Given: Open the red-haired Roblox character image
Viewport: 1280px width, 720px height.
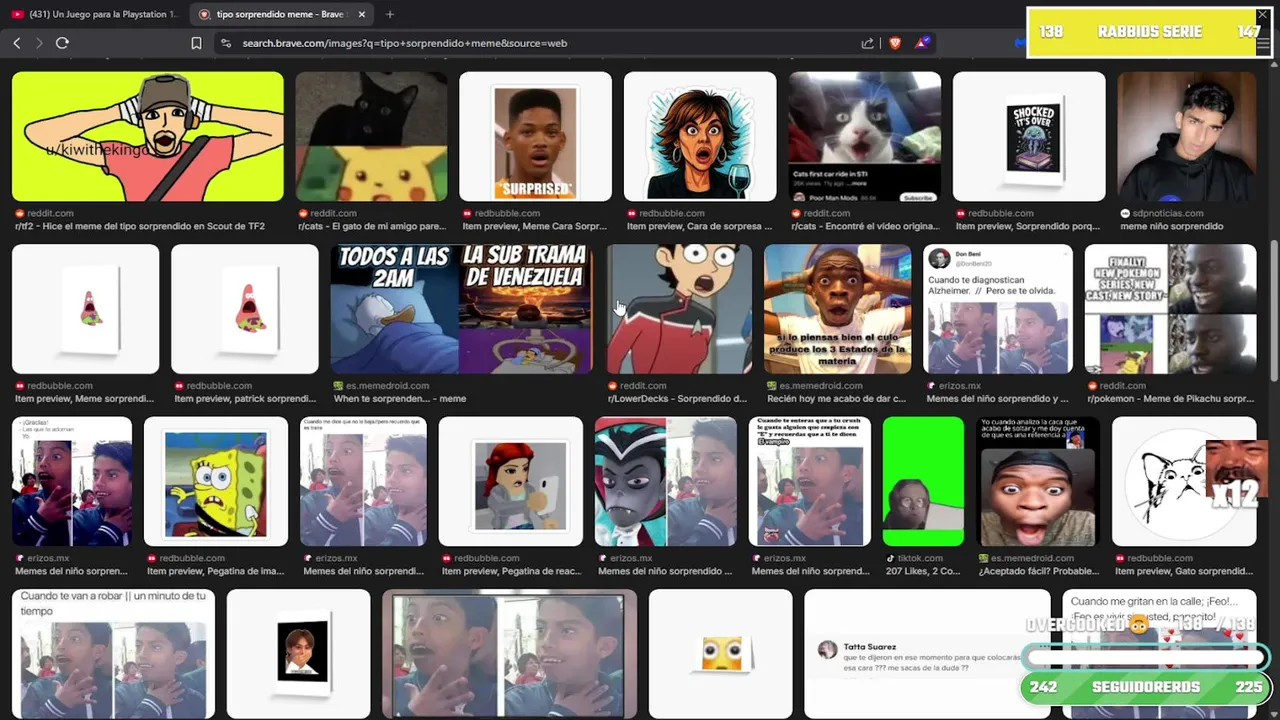Looking at the screenshot, I should coord(511,482).
